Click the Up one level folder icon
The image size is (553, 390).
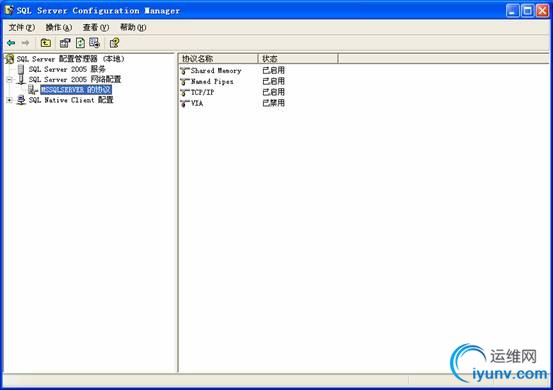pos(45,43)
